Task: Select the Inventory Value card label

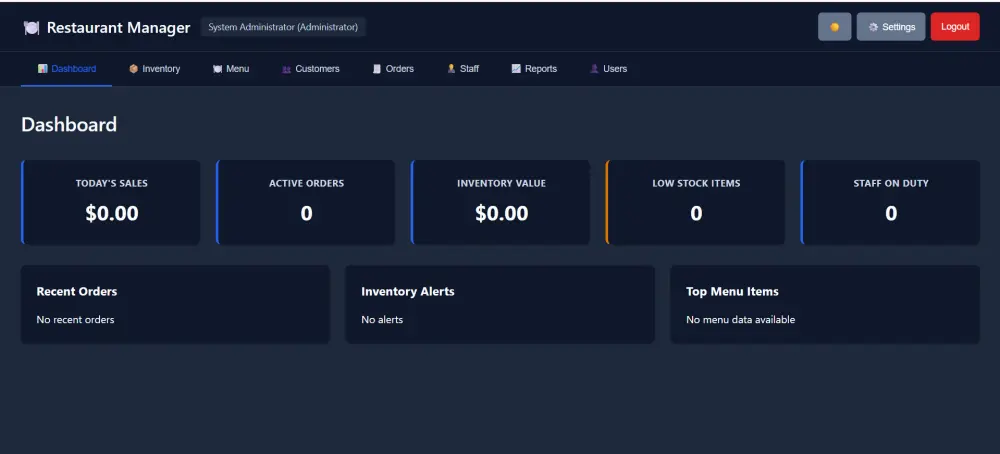Action: pyautogui.click(x=501, y=183)
